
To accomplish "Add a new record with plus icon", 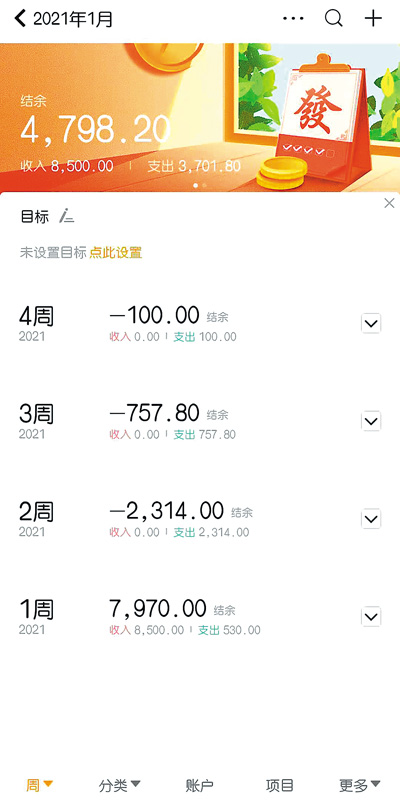I will pos(373,19).
